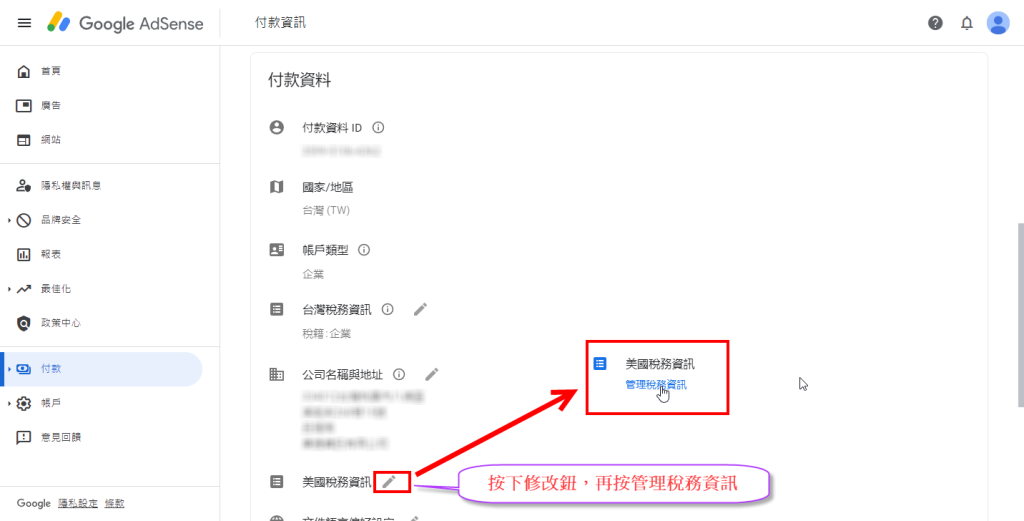Edit 台灣稅務資訊 with pencil icon
The height and width of the screenshot is (521, 1024).
pyautogui.click(x=421, y=309)
